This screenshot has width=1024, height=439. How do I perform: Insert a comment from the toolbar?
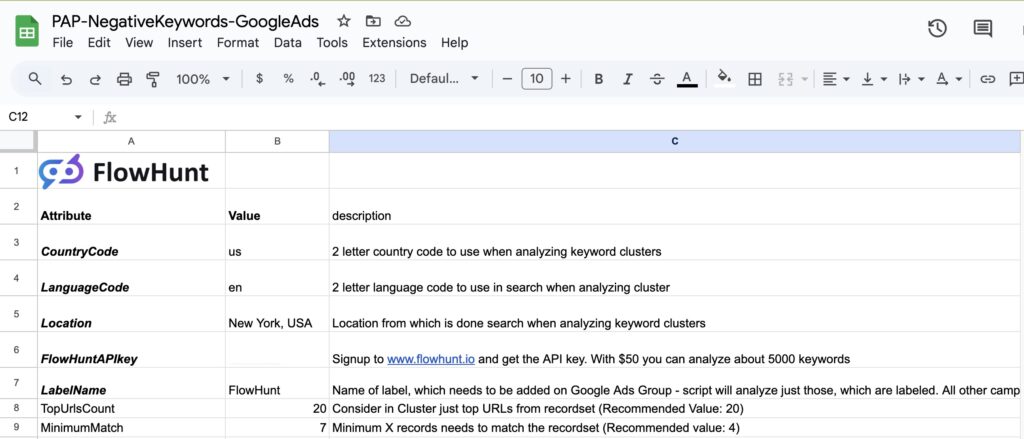1016,79
